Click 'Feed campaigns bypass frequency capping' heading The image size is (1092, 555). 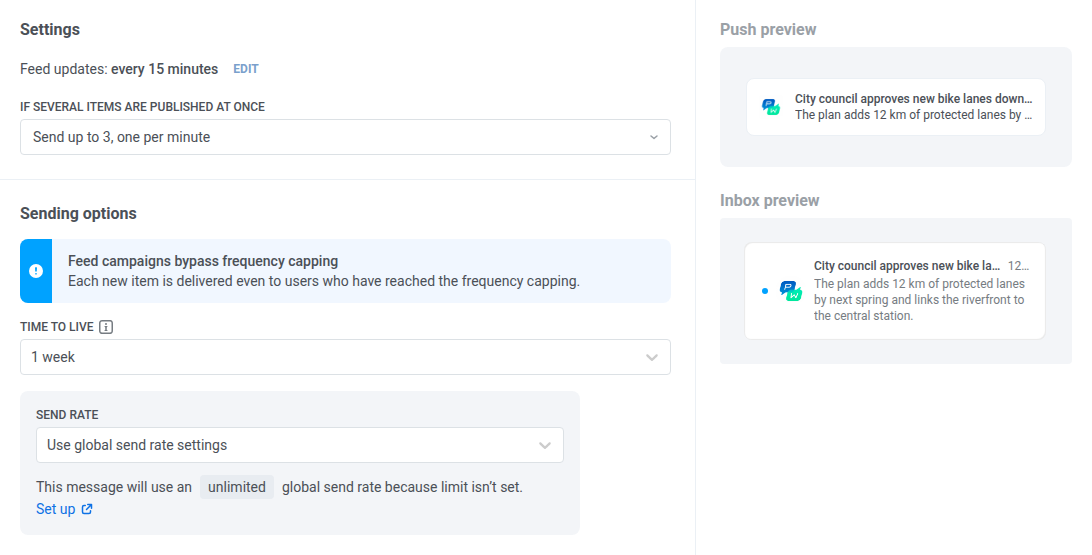coord(203,261)
